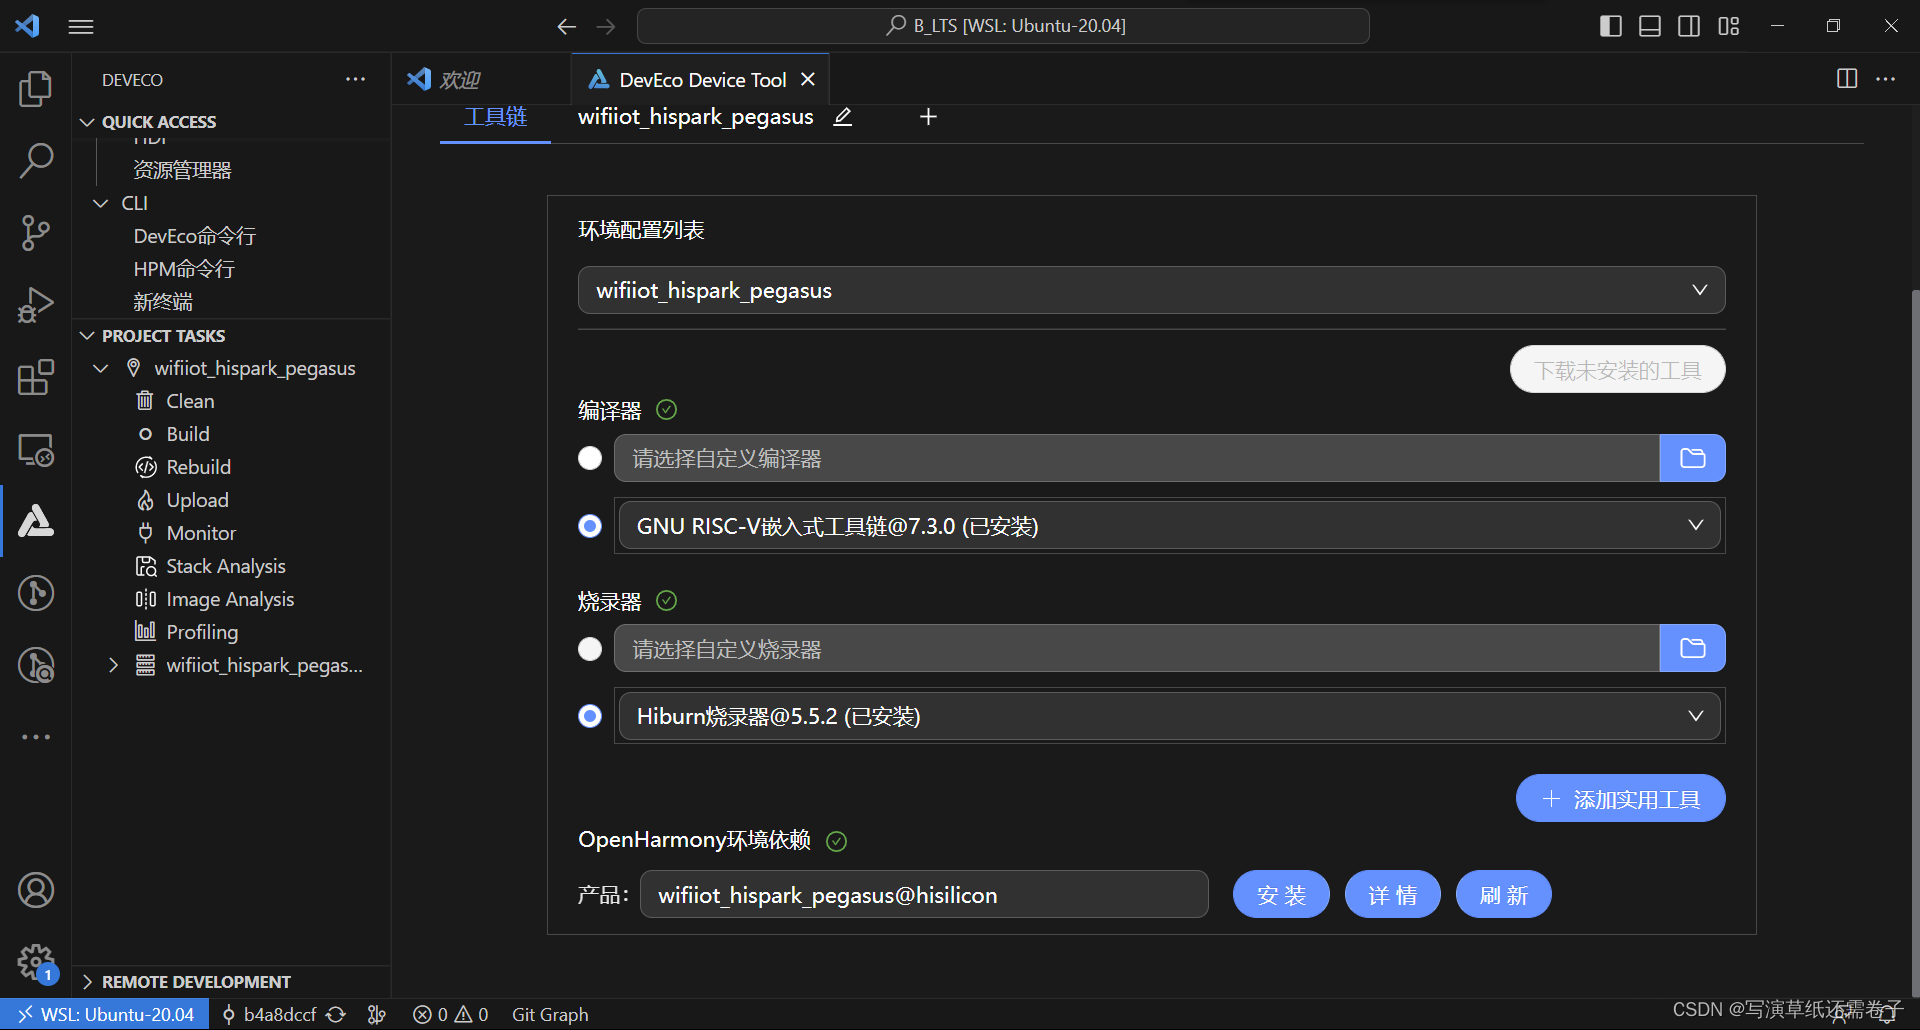Open the GNU RISC-V toolchain version dropdown
This screenshot has width=1920, height=1030.
point(1169,526)
